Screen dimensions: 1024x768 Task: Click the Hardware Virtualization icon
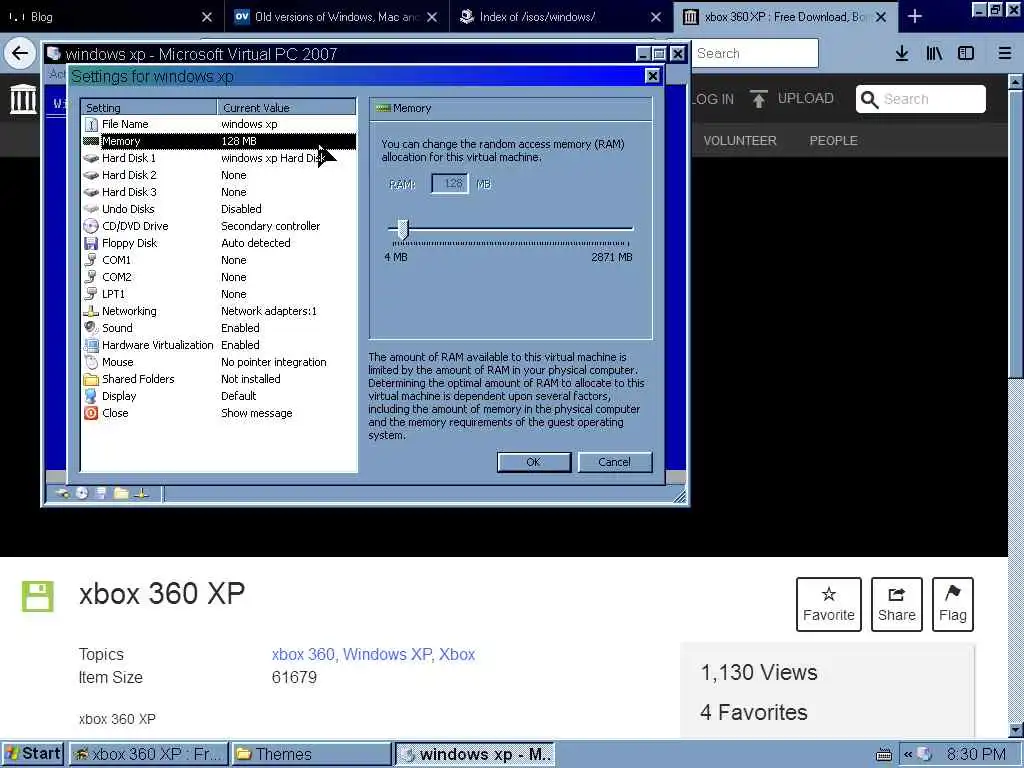tap(91, 345)
